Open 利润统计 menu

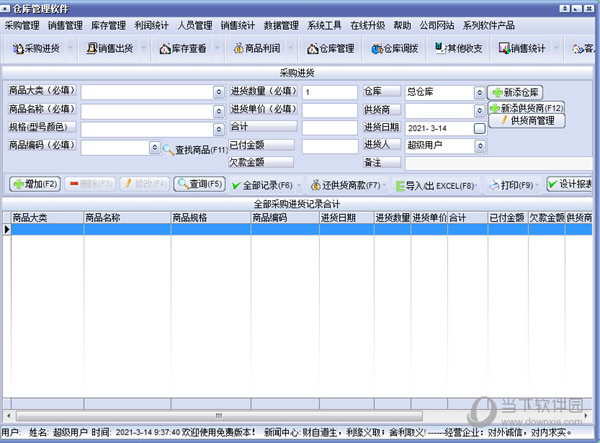(152, 26)
